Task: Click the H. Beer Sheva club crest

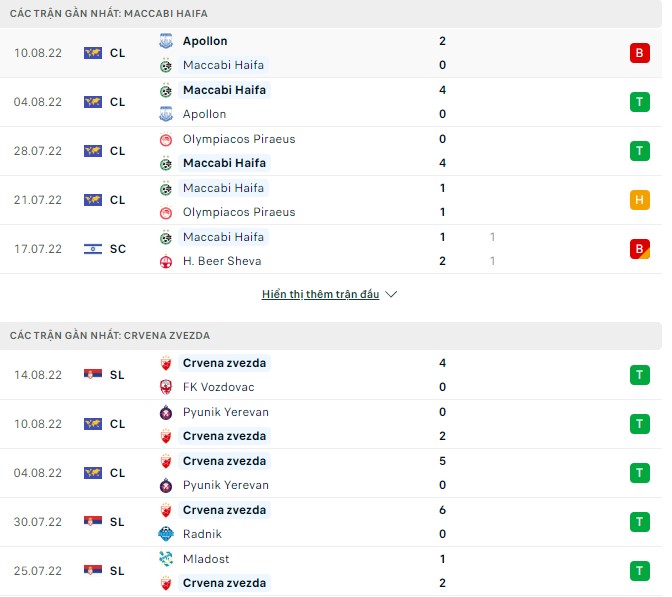Action: (166, 261)
